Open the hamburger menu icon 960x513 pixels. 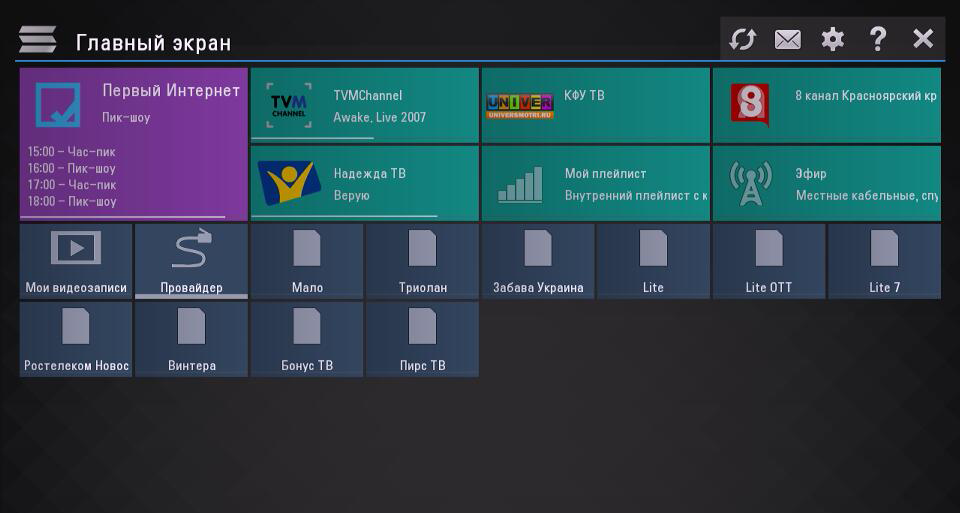(37, 40)
